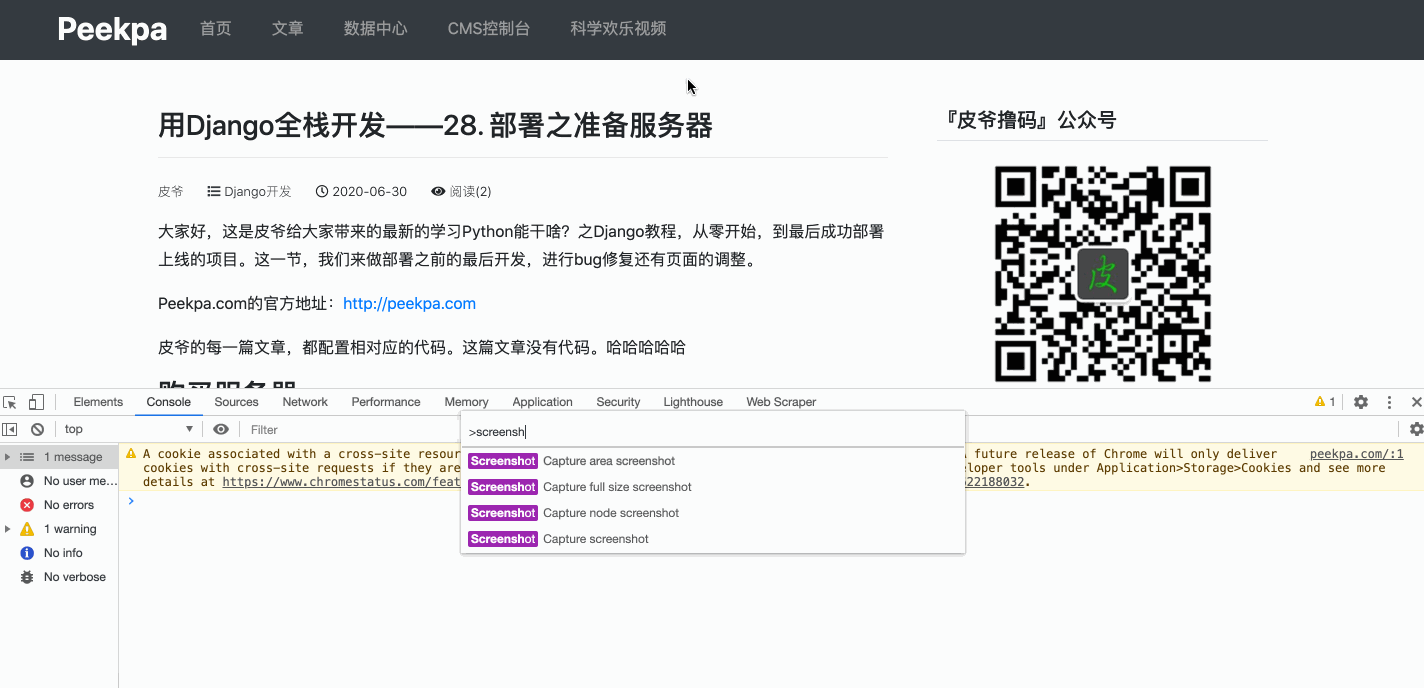Open the Memory tab
The width and height of the screenshot is (1424, 688).
467,402
